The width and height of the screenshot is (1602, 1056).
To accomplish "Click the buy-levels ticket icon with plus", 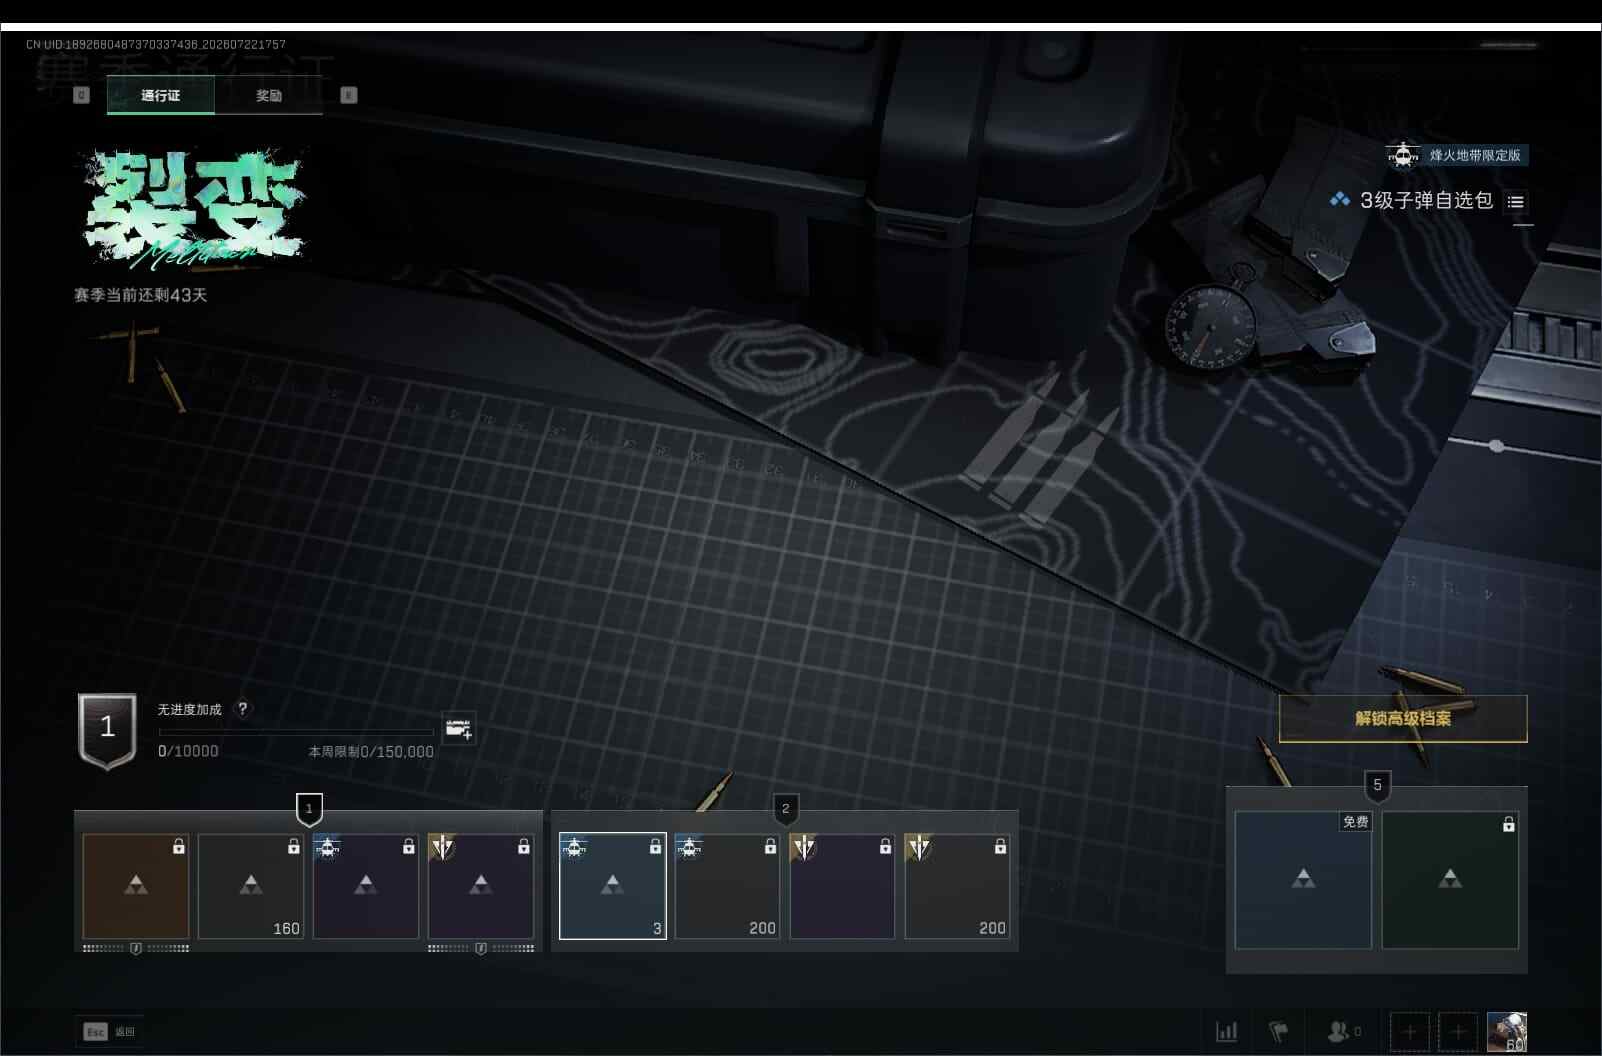I will (459, 728).
